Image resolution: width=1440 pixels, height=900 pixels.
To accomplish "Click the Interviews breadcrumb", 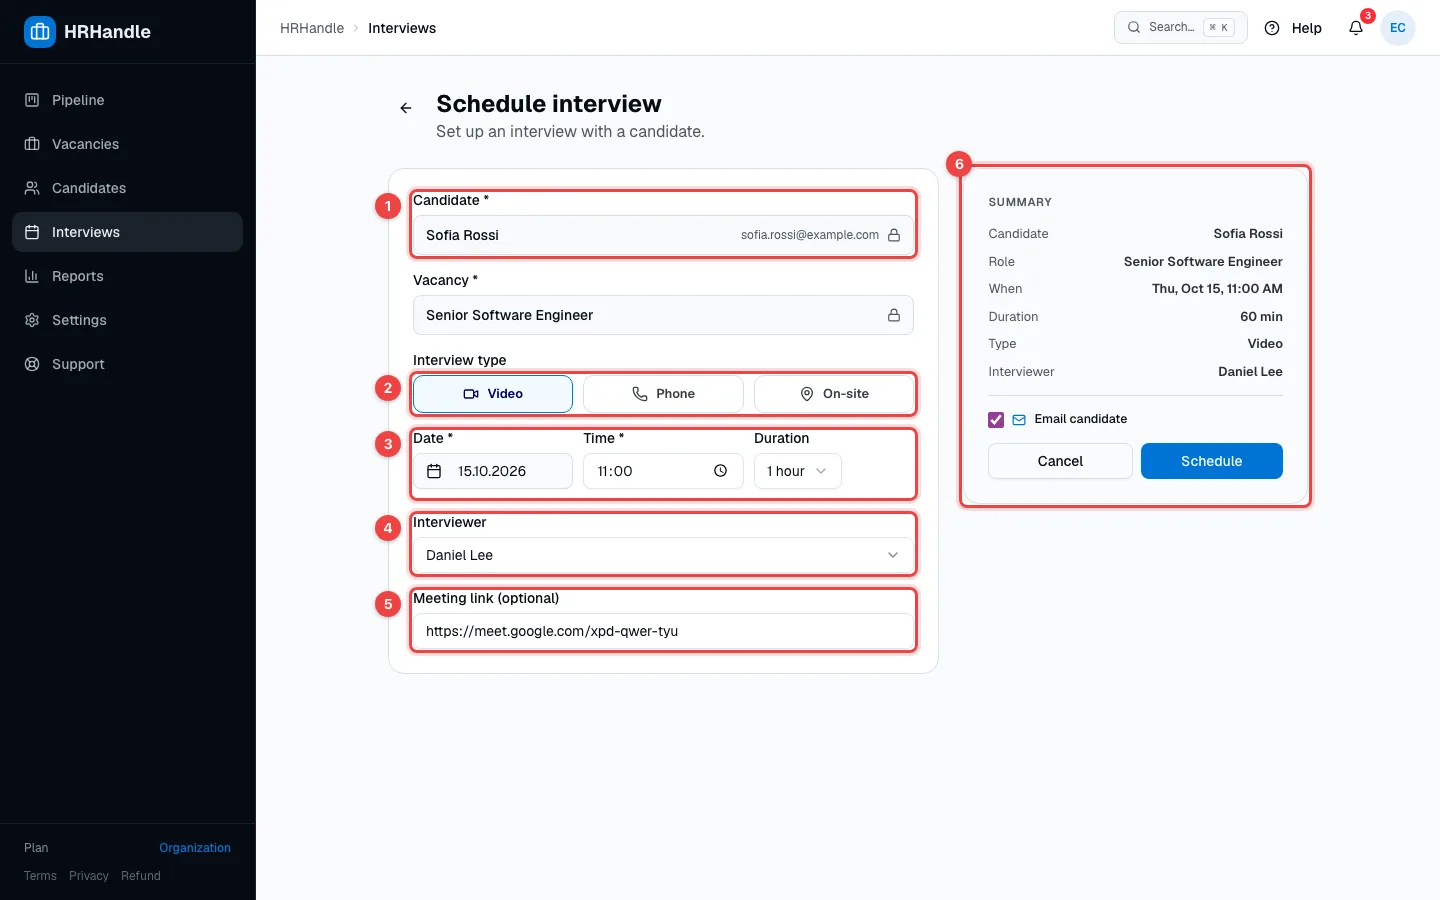I will coord(402,28).
